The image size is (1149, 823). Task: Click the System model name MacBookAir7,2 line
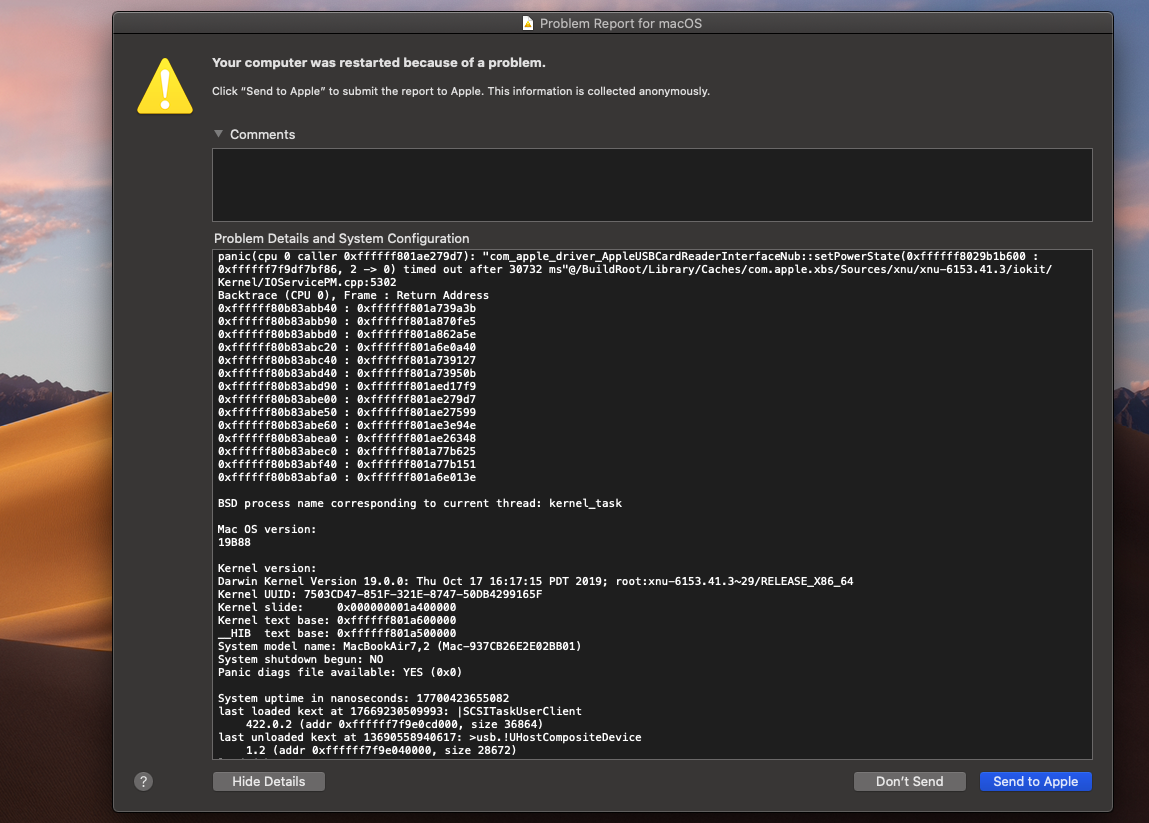point(399,646)
